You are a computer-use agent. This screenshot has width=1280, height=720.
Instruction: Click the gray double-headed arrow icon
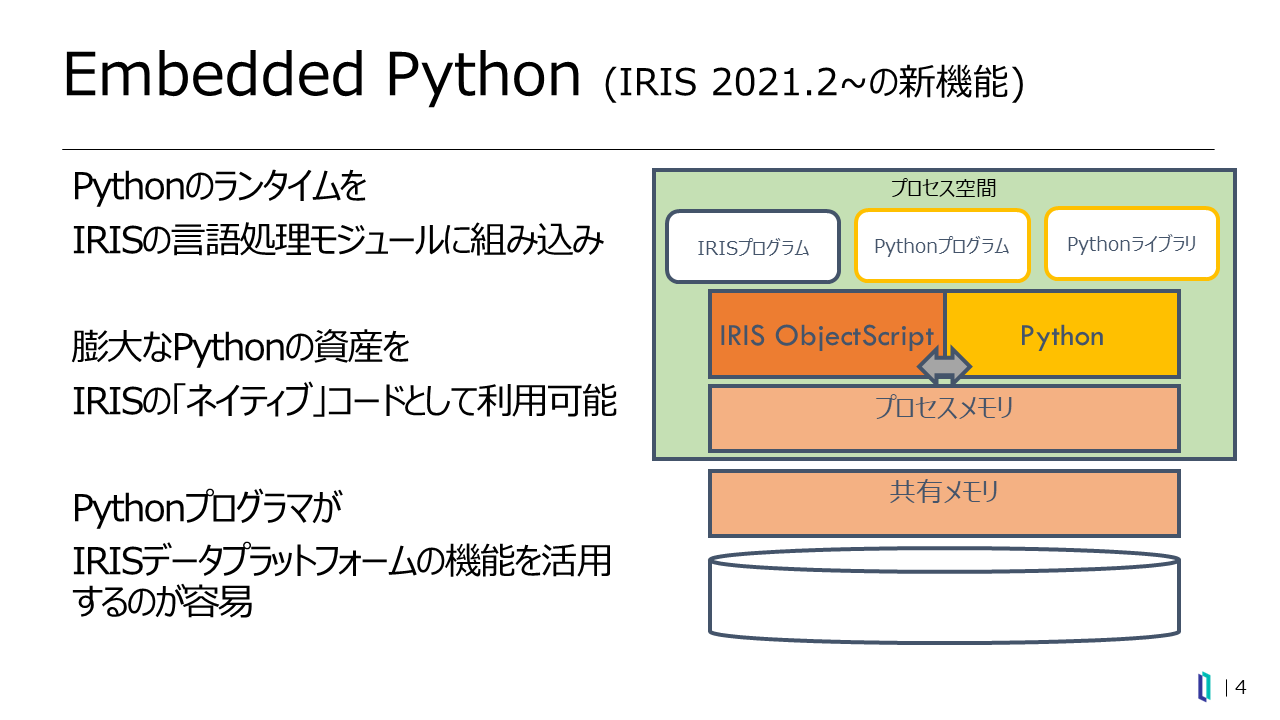(x=945, y=366)
